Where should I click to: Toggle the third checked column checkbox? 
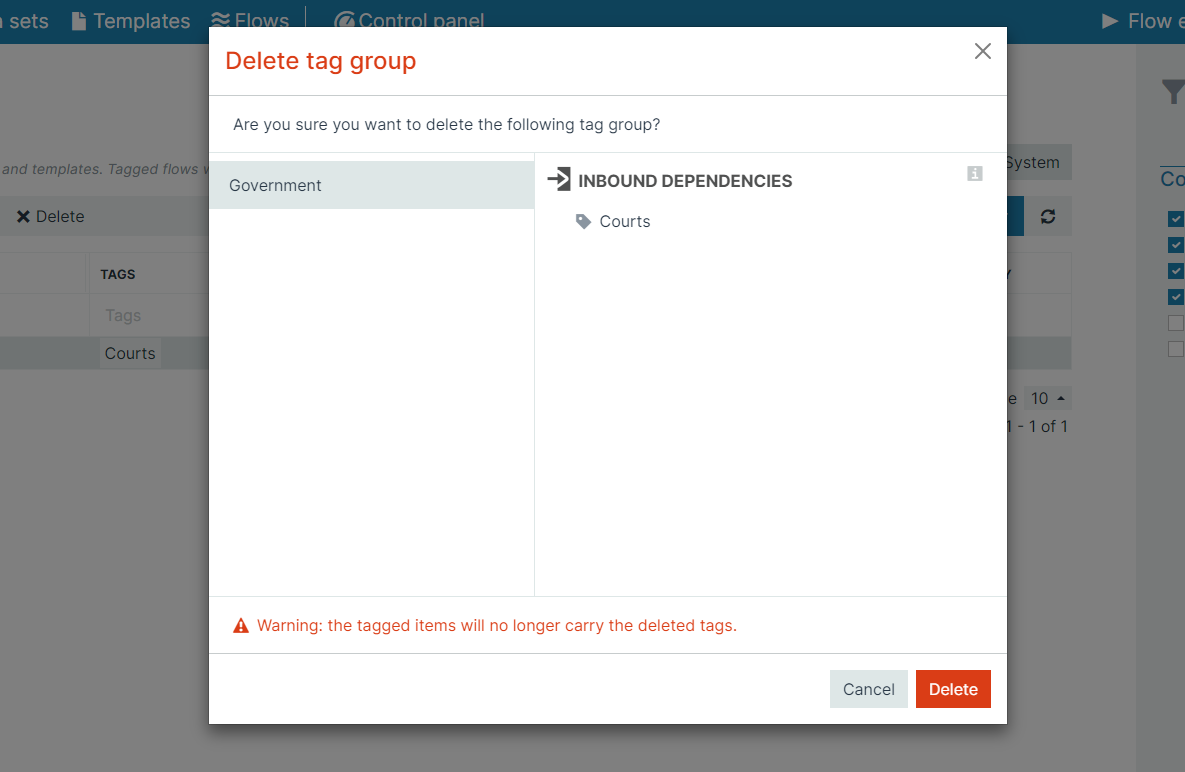tap(1175, 270)
